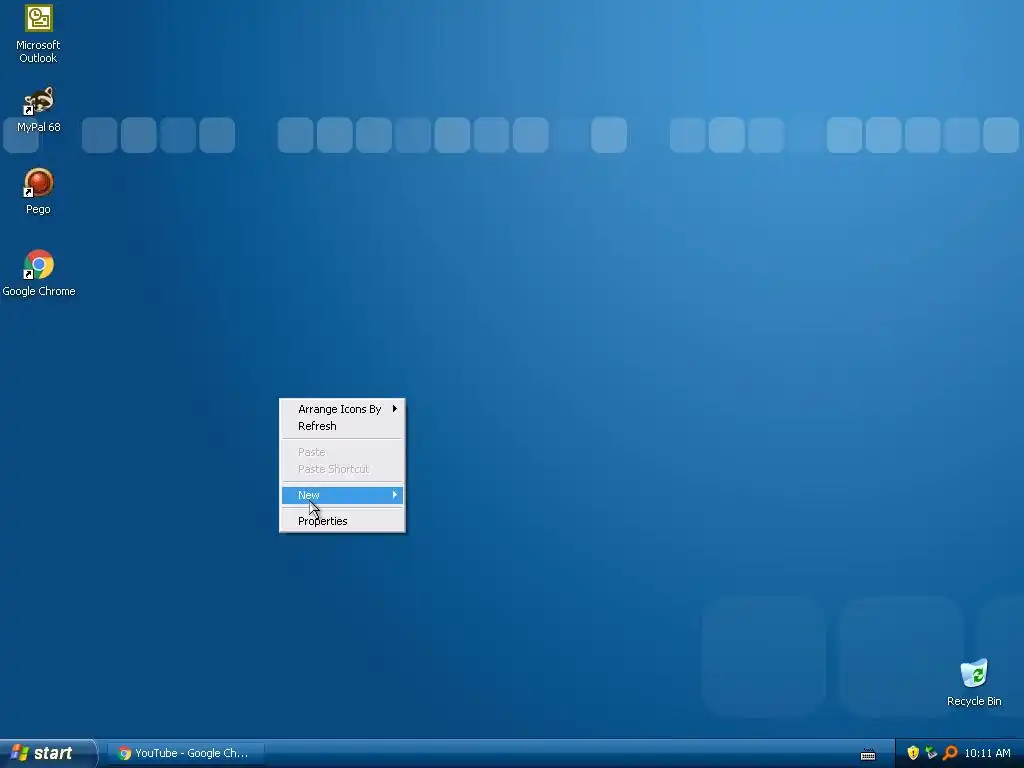This screenshot has width=1024, height=768.
Task: Click the 10:11 AM taskbar clock
Action: tap(987, 753)
